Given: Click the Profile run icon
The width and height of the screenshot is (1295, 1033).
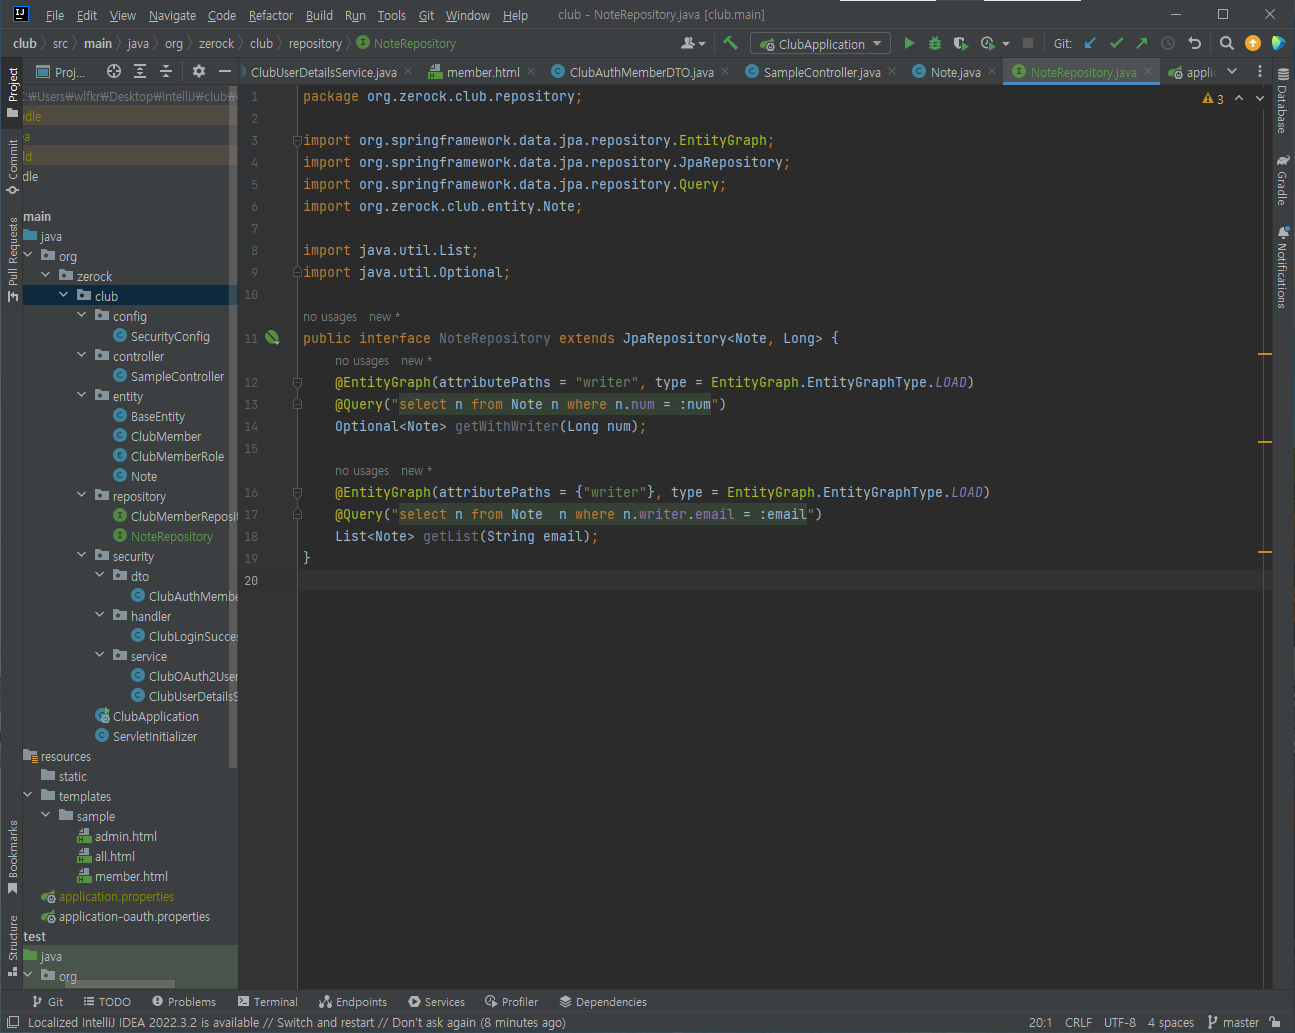Looking at the screenshot, I should (988, 43).
